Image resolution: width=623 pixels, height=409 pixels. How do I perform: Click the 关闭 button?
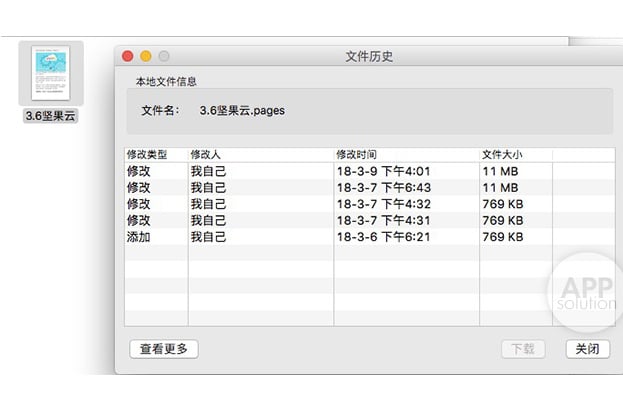[x=588, y=349]
